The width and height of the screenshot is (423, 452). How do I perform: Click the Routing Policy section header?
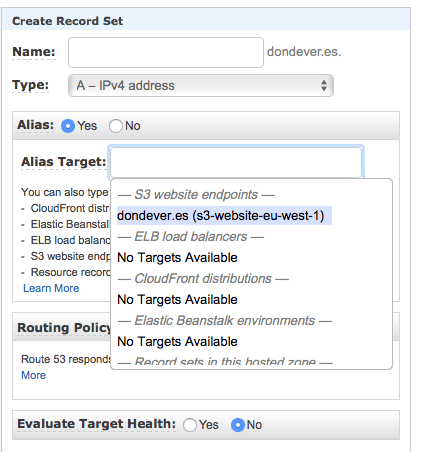click(x=64, y=328)
